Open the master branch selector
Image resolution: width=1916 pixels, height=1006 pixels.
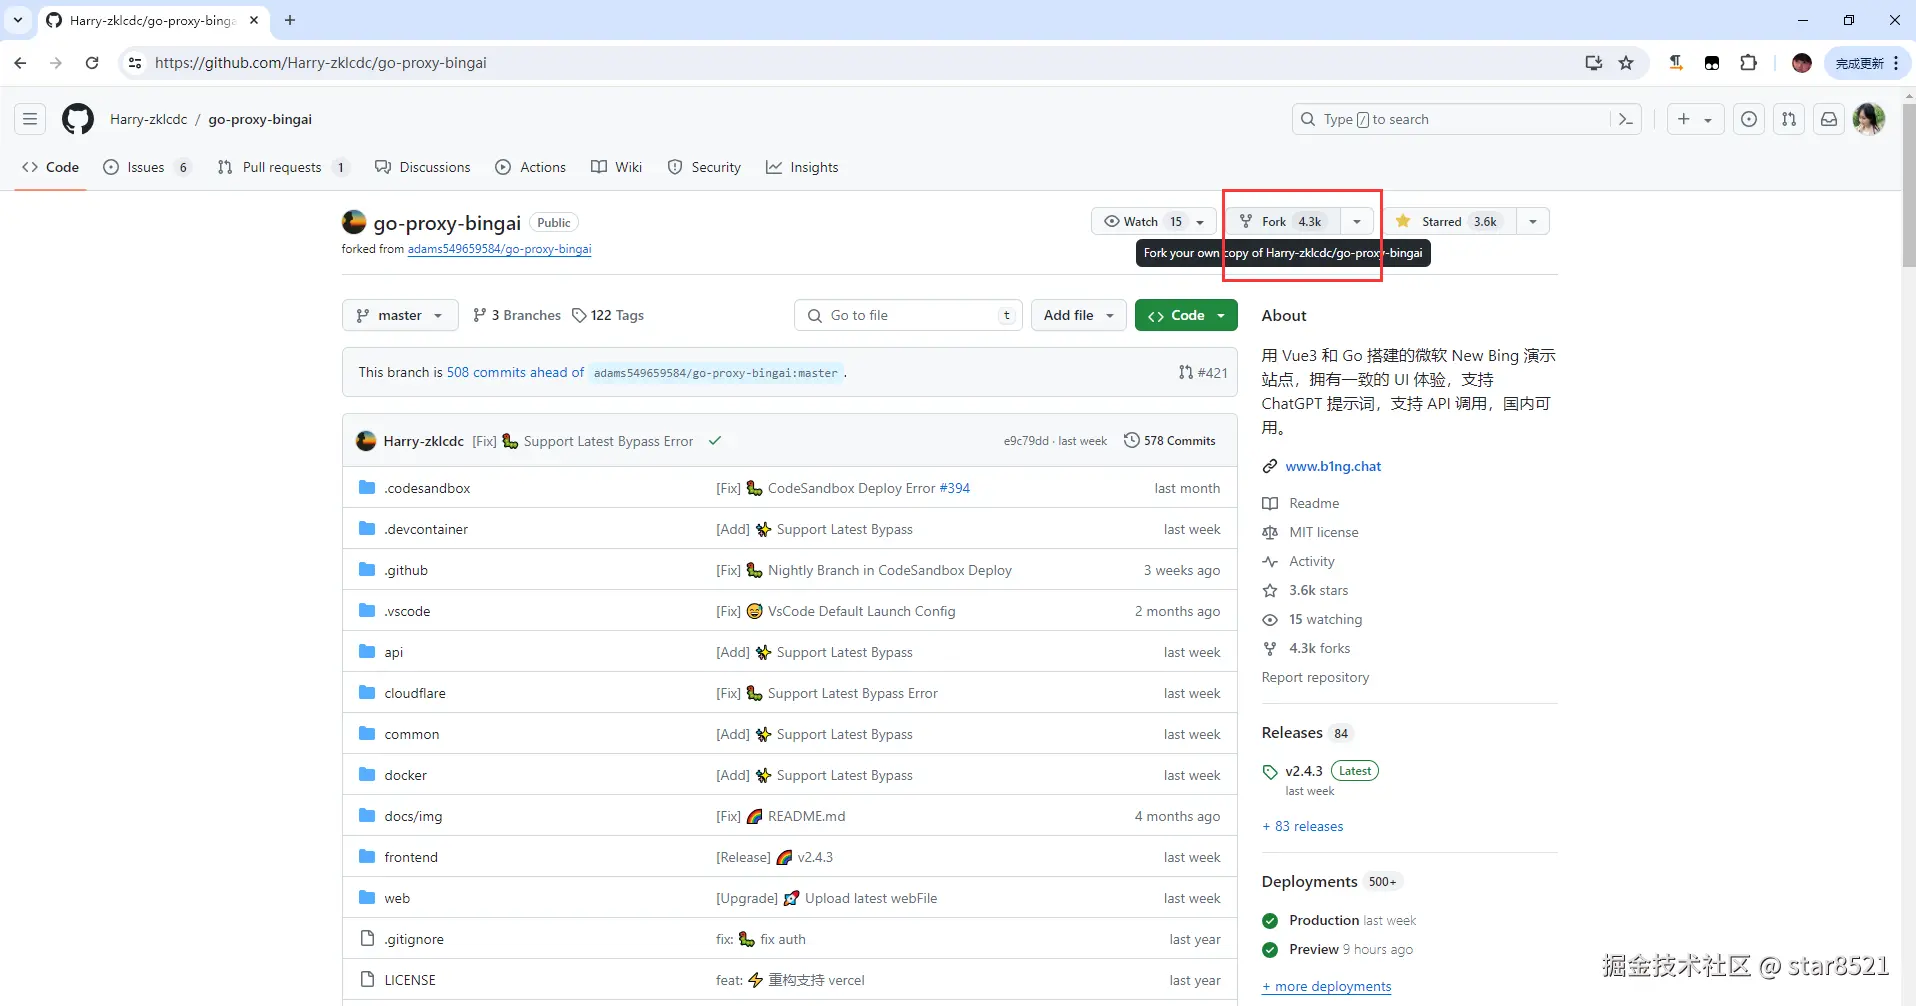click(400, 315)
